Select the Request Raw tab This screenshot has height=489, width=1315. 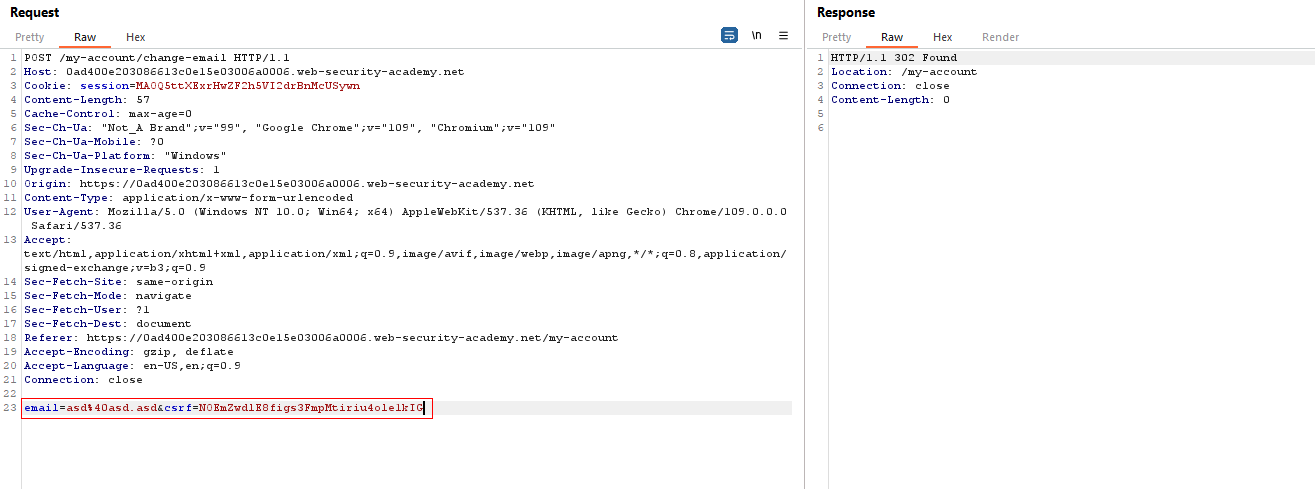click(85, 37)
